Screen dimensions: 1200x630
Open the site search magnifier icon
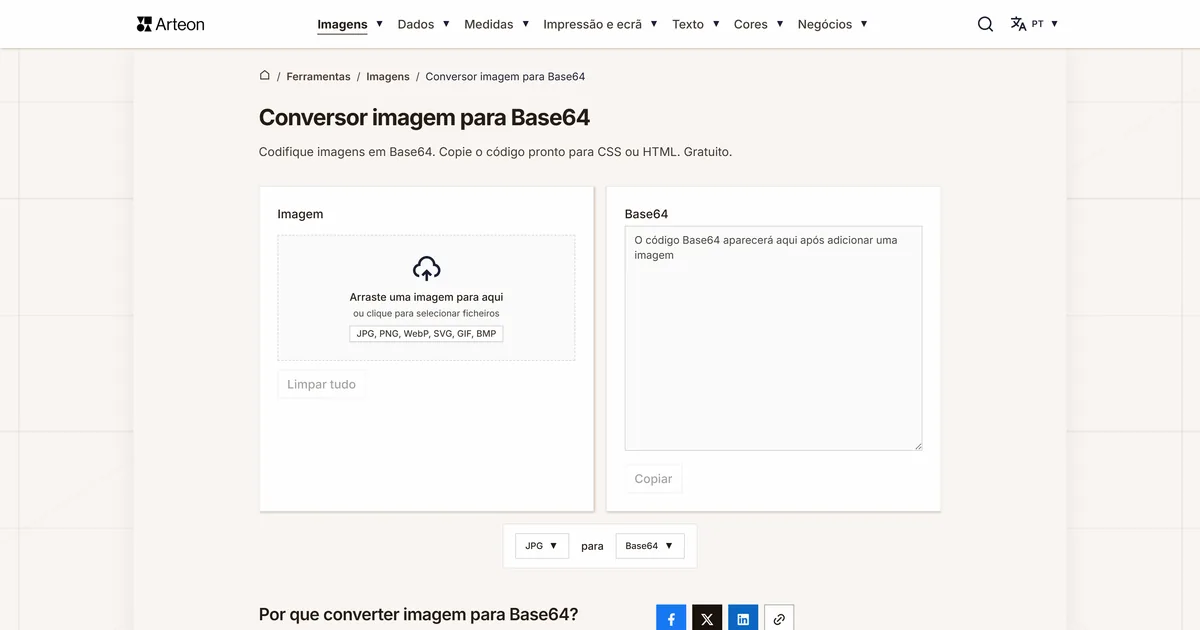985,24
